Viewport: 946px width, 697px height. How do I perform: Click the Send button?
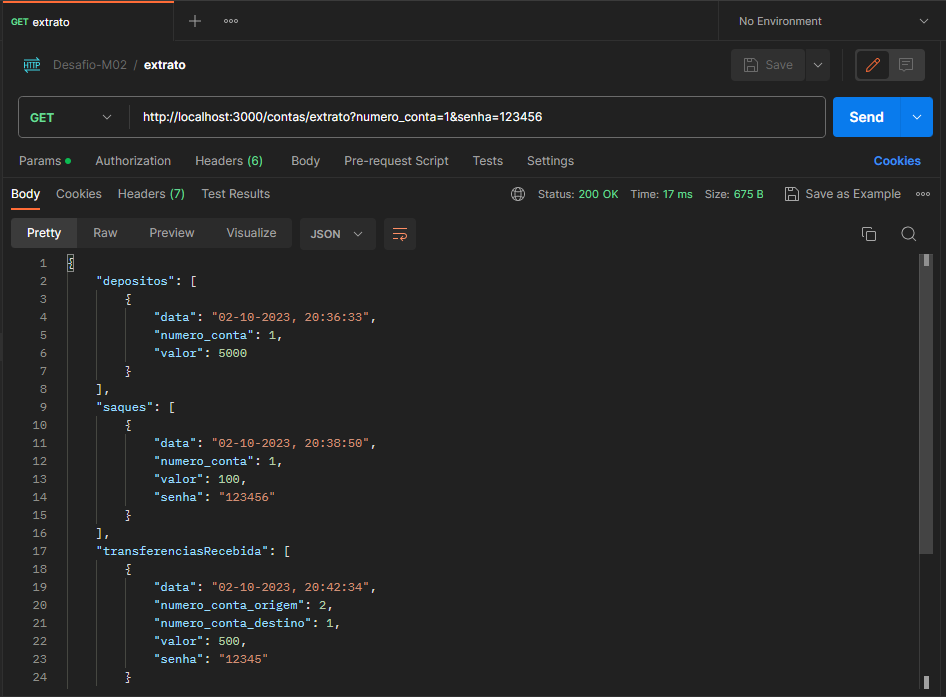click(x=866, y=117)
